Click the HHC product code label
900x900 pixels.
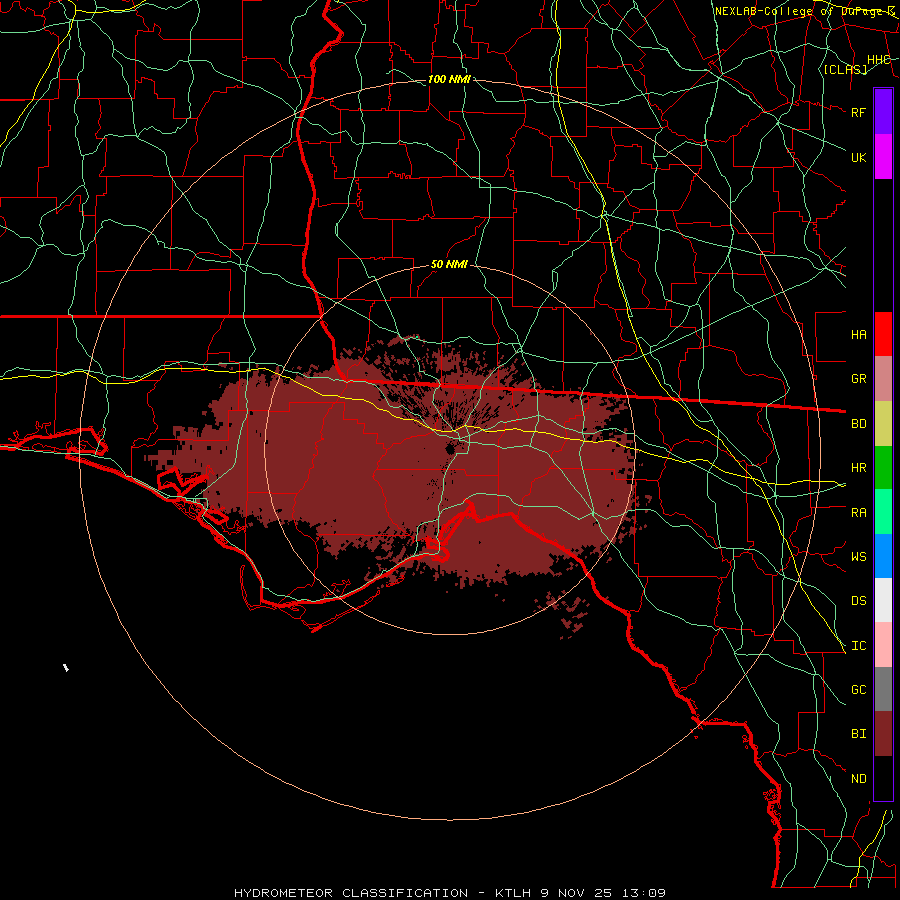click(878, 60)
